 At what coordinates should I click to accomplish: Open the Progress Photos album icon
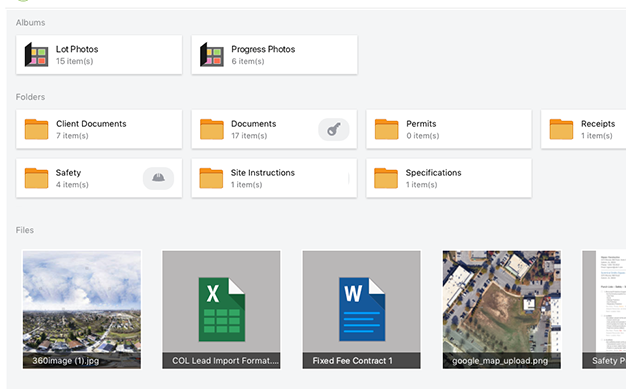coord(212,55)
